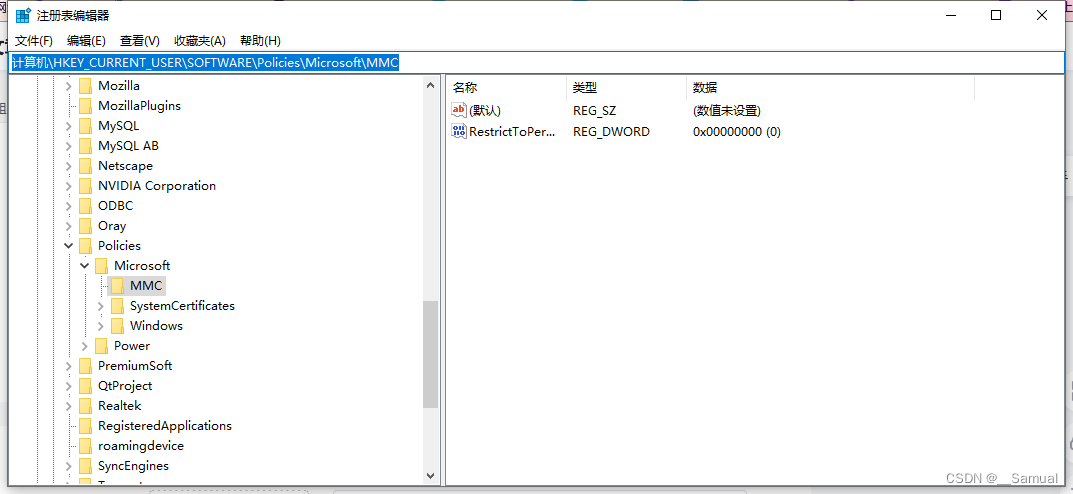The height and width of the screenshot is (494, 1073).
Task: Select the roamingdevice key label
Action: [x=141, y=446]
